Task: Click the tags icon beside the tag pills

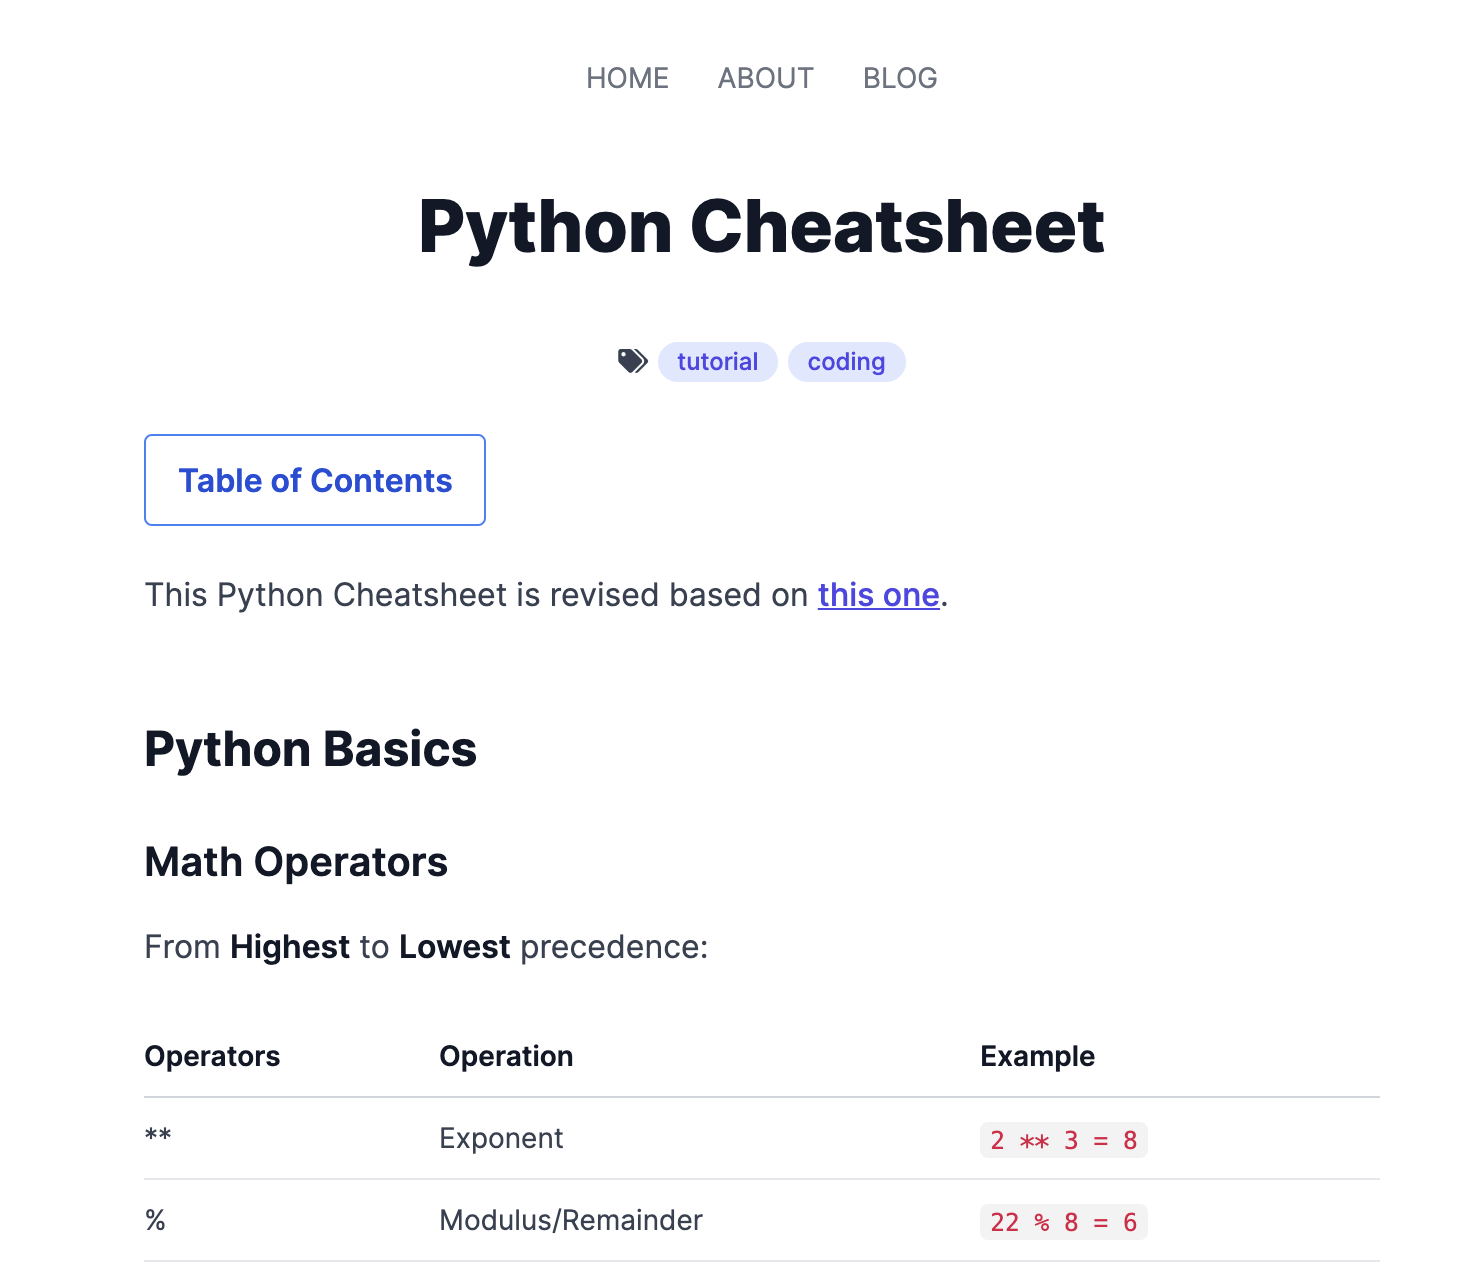Action: pyautogui.click(x=632, y=361)
